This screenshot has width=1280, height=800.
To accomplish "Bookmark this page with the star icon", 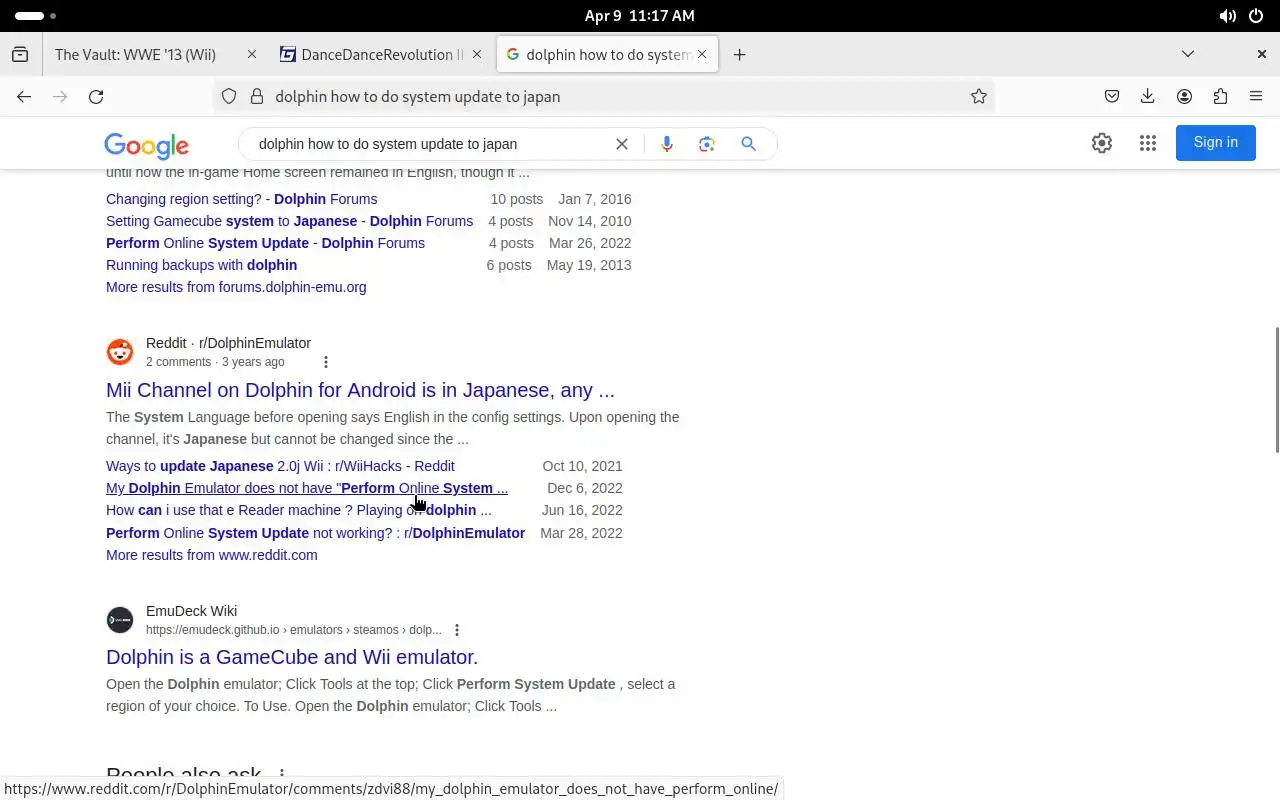I will point(979,97).
